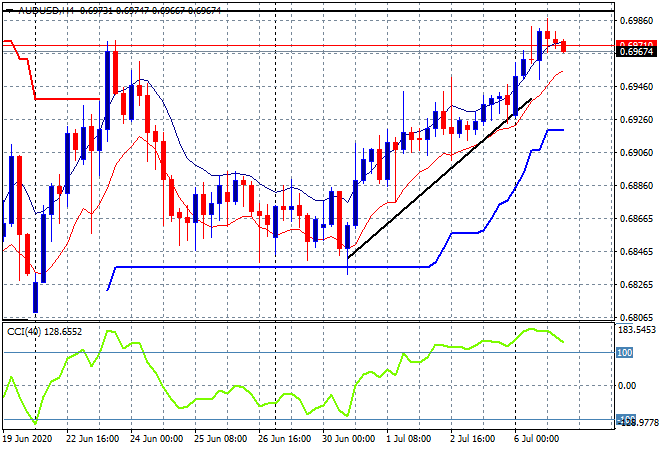
Task: Click the 0.68665 price scale value
Action: (x=636, y=218)
